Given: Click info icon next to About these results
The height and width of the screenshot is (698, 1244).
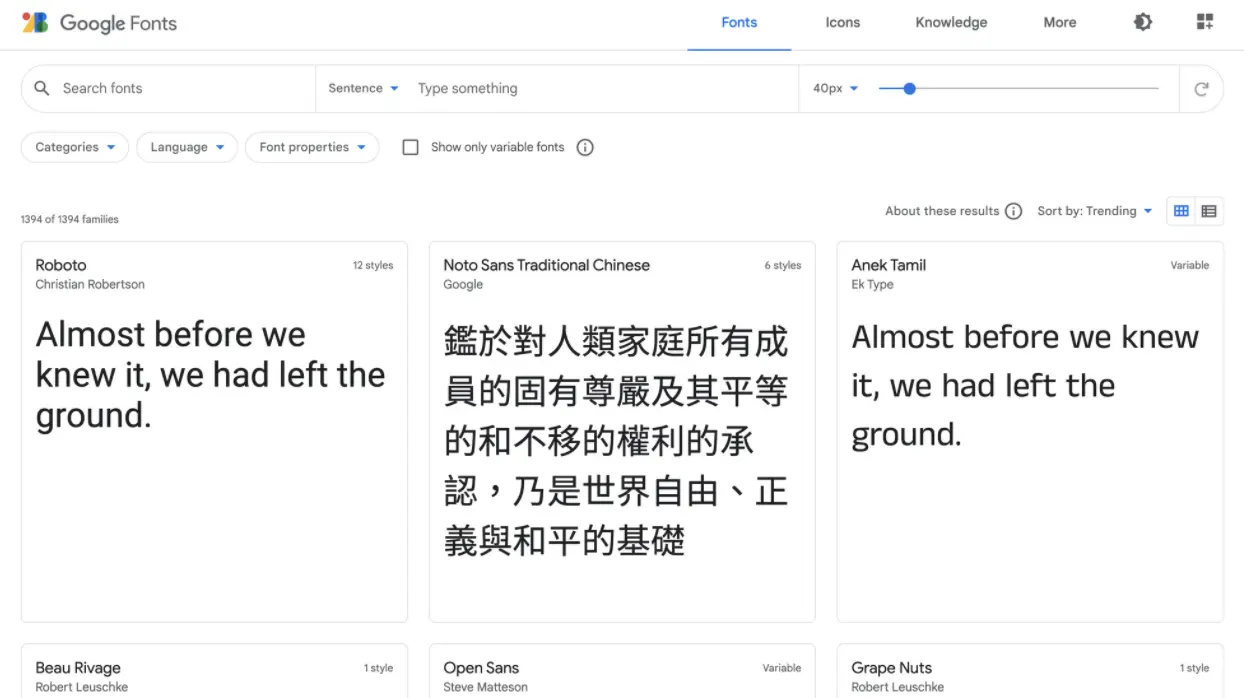Looking at the screenshot, I should pyautogui.click(x=1013, y=211).
